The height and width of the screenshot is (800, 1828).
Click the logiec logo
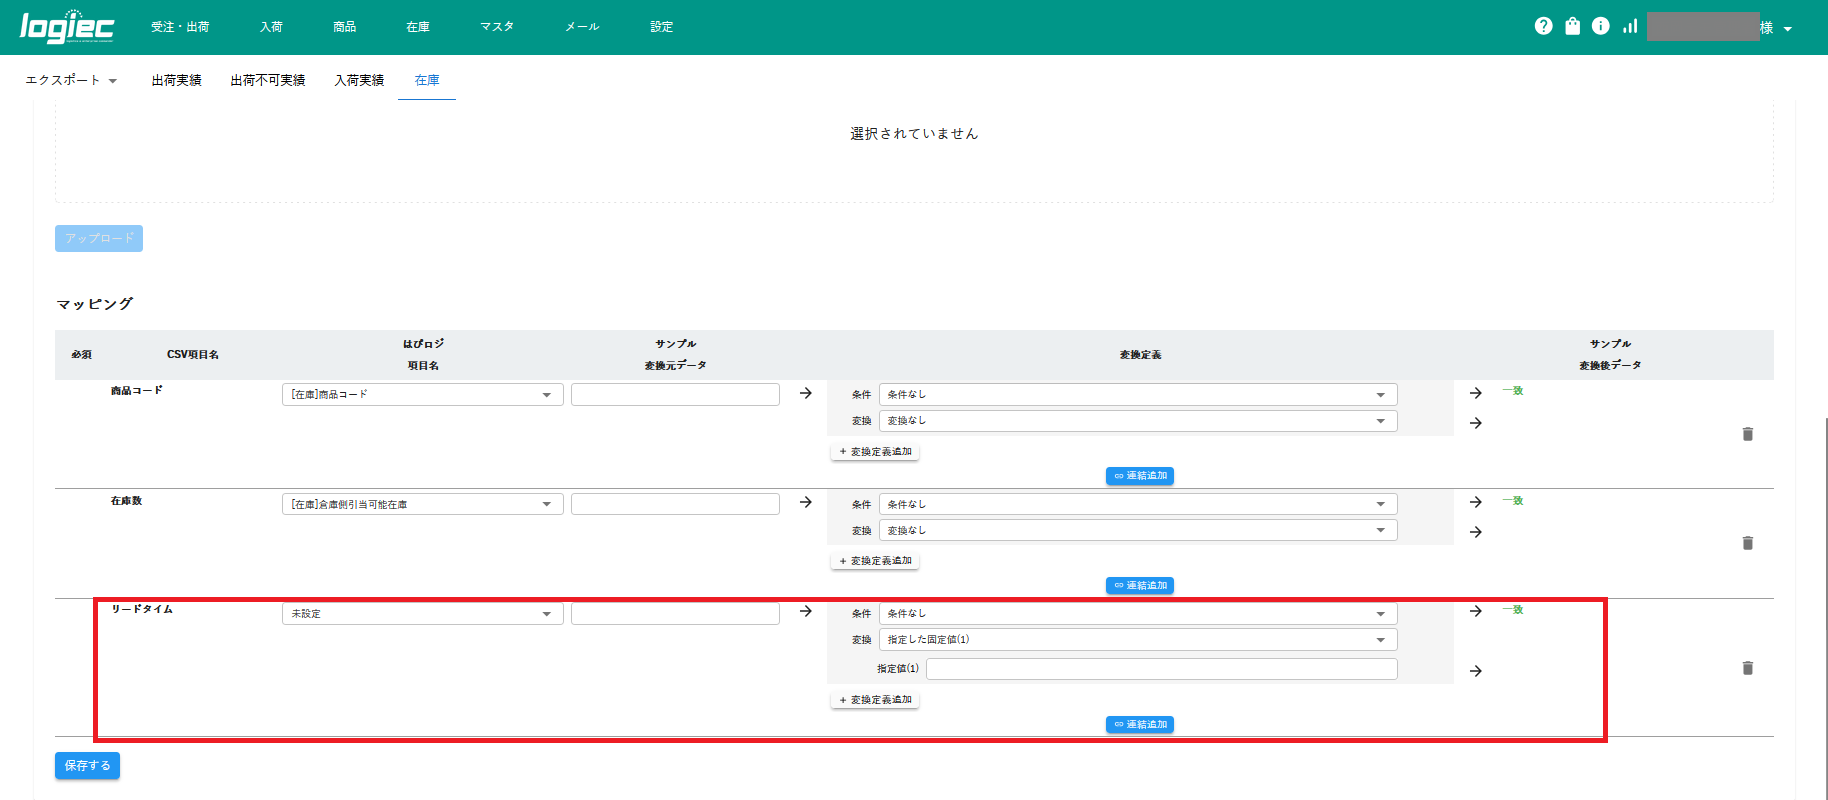point(67,27)
